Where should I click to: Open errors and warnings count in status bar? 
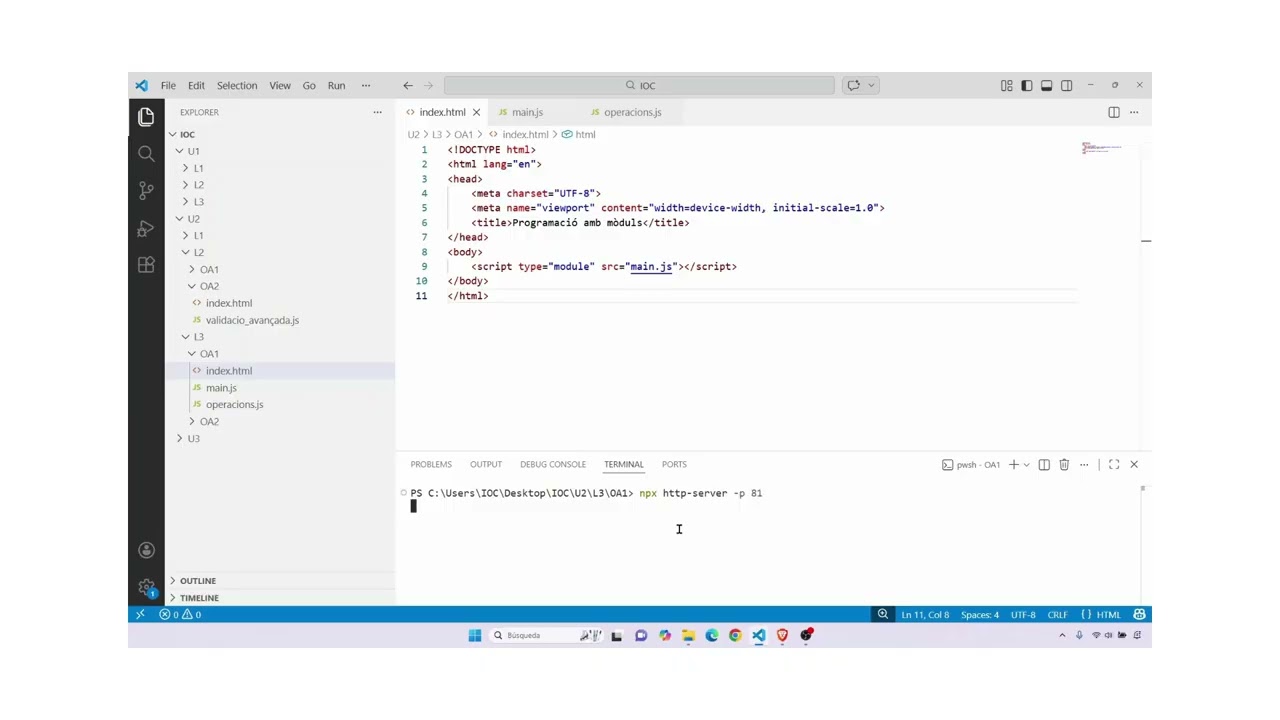click(x=181, y=614)
